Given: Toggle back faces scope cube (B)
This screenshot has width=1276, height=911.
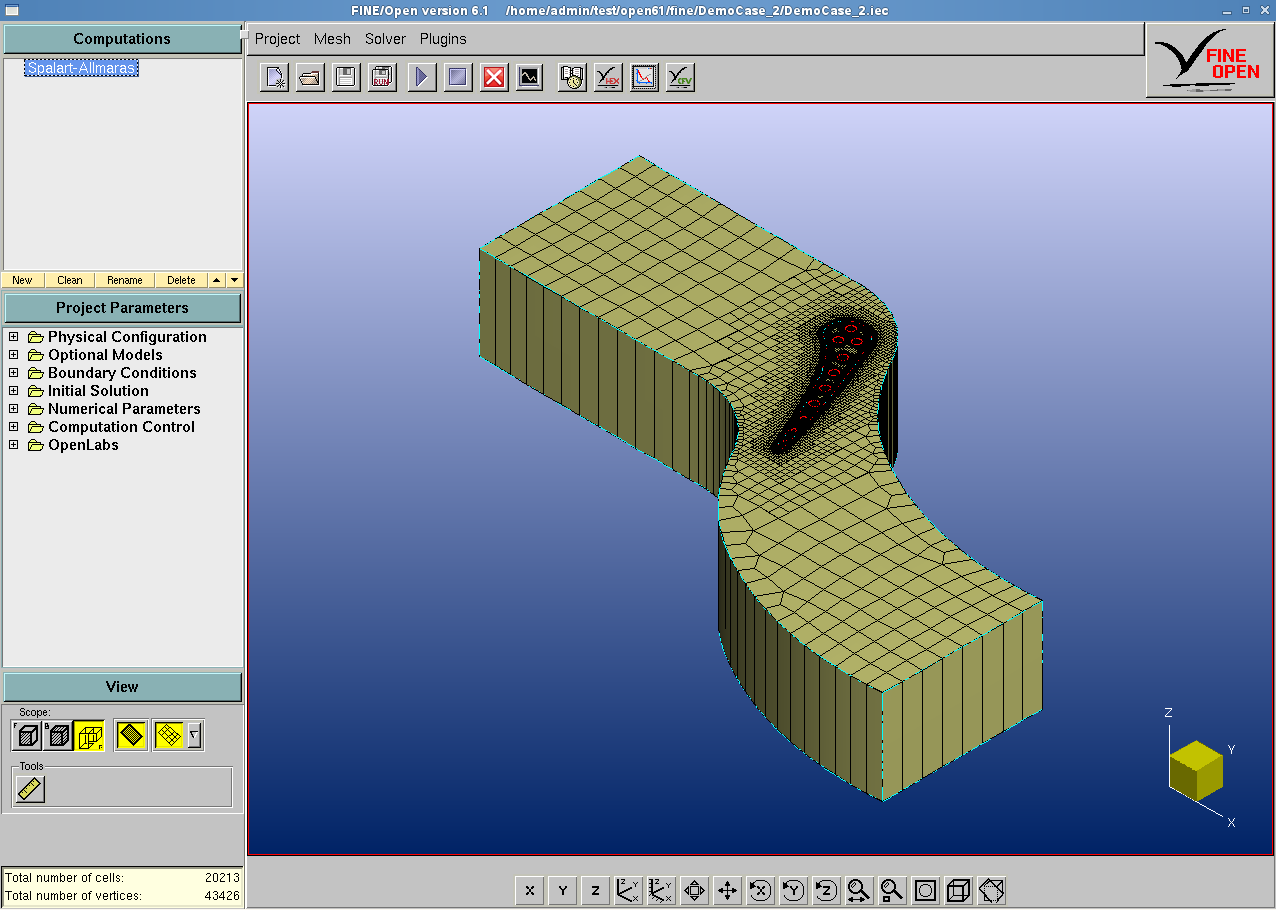Looking at the screenshot, I should 58,735.
